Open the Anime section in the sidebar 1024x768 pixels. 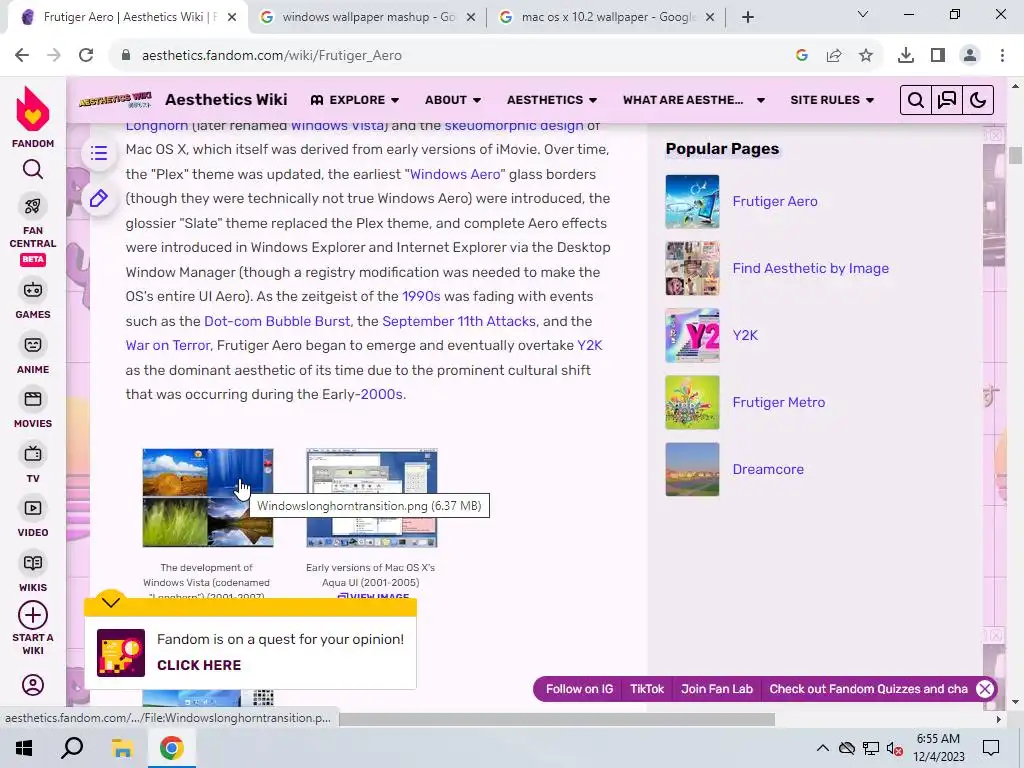[x=33, y=354]
